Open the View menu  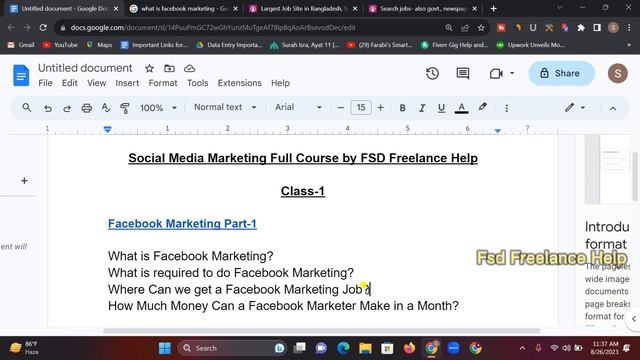(96, 83)
